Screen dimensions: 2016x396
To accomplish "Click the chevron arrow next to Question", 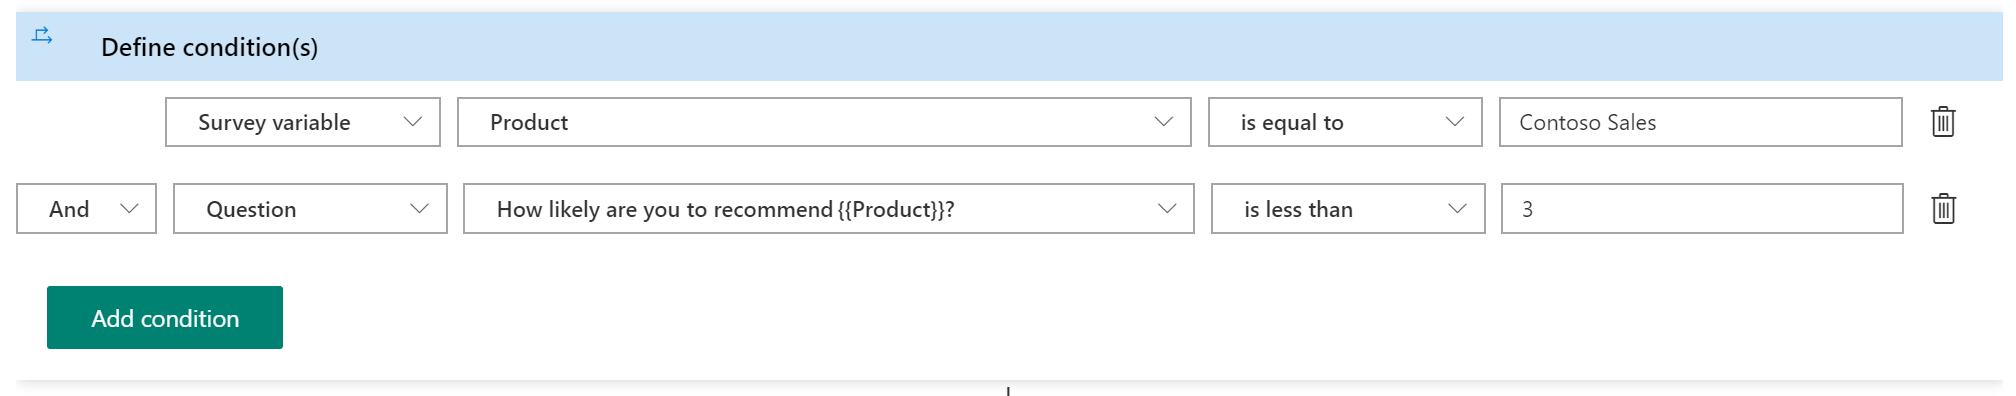I will point(419,208).
